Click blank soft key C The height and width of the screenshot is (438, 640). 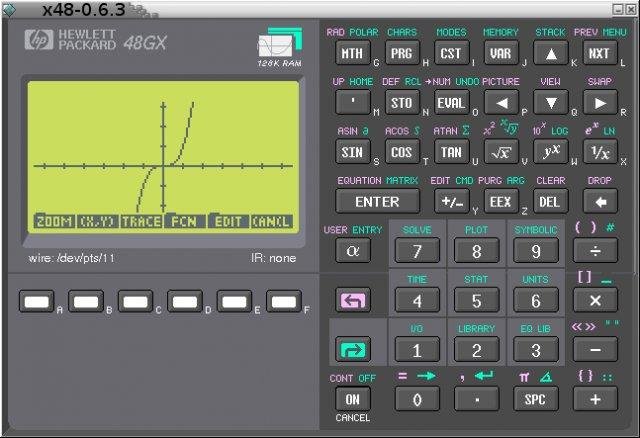click(x=135, y=302)
